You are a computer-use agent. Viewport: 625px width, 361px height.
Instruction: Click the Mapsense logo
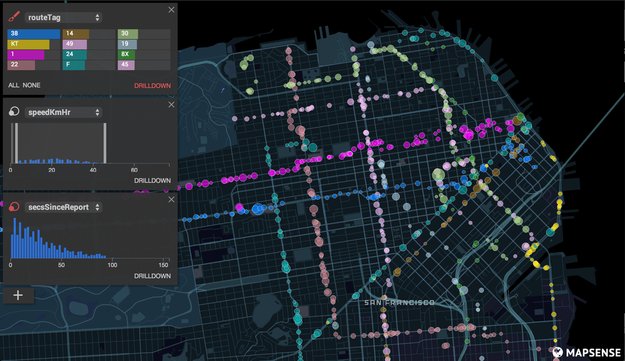click(x=586, y=352)
